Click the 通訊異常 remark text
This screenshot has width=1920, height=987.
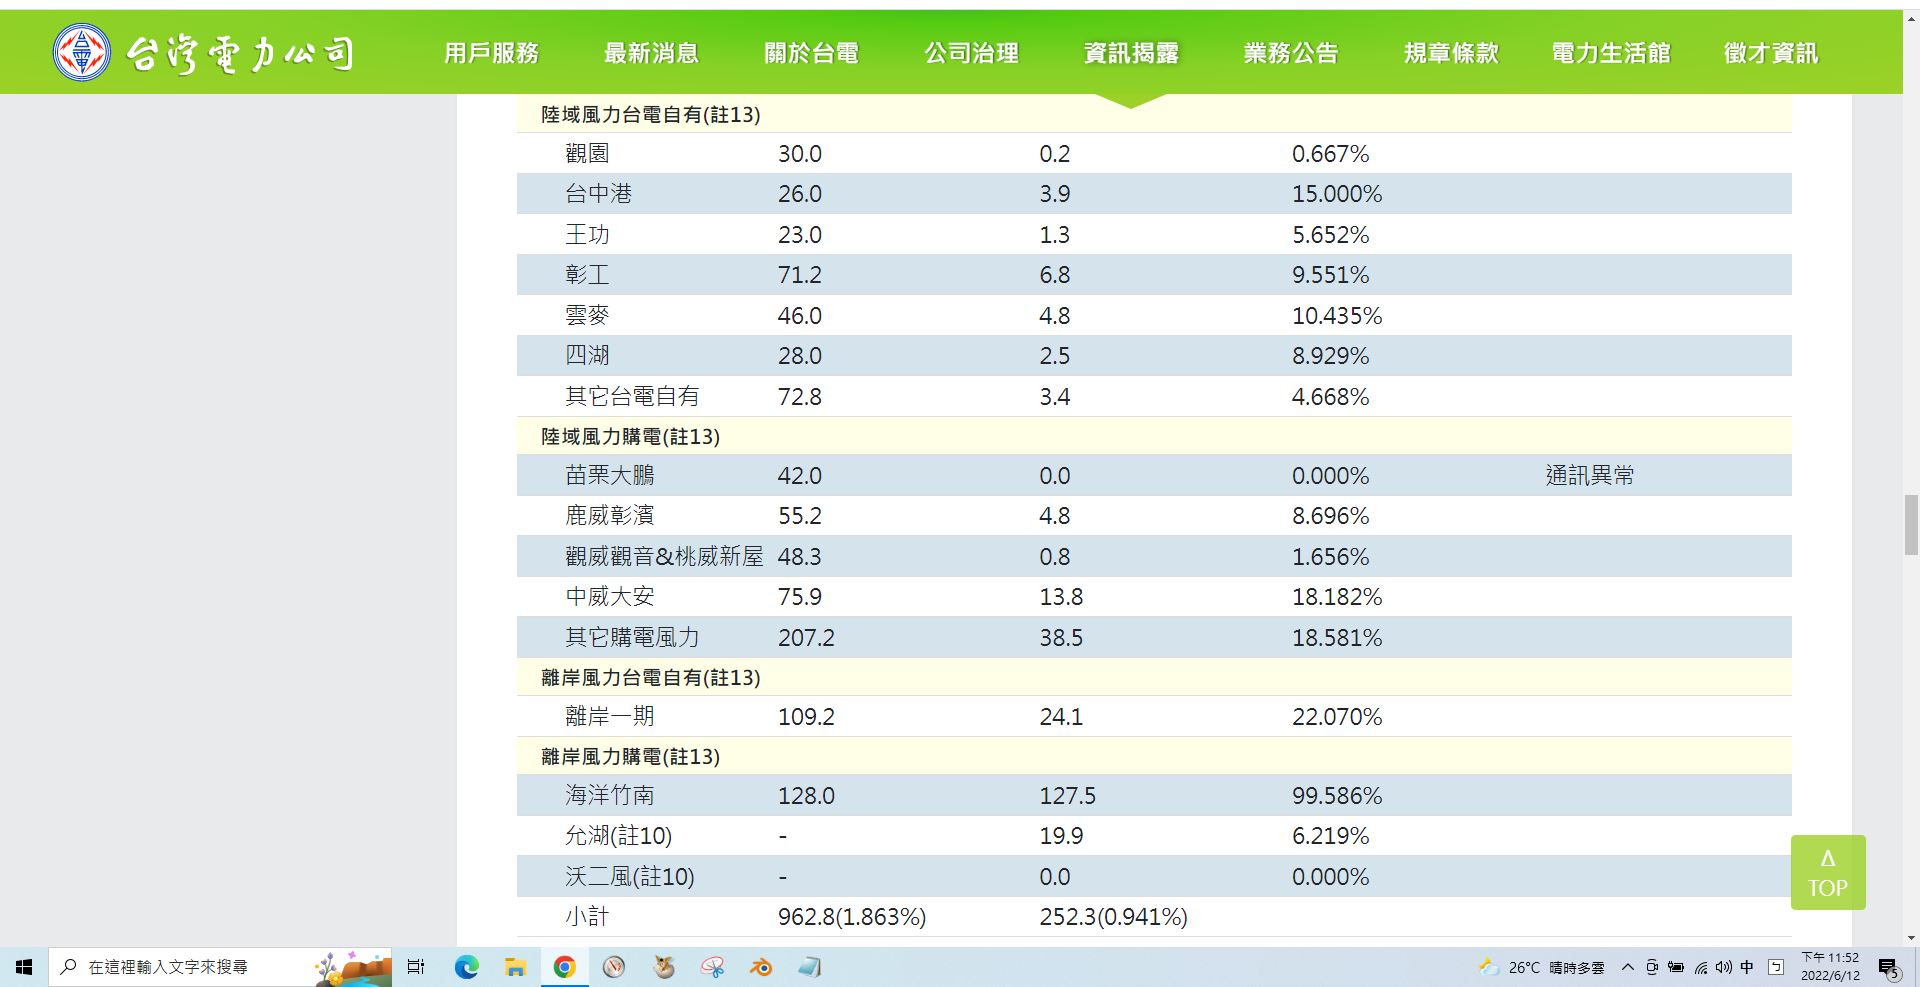1590,476
